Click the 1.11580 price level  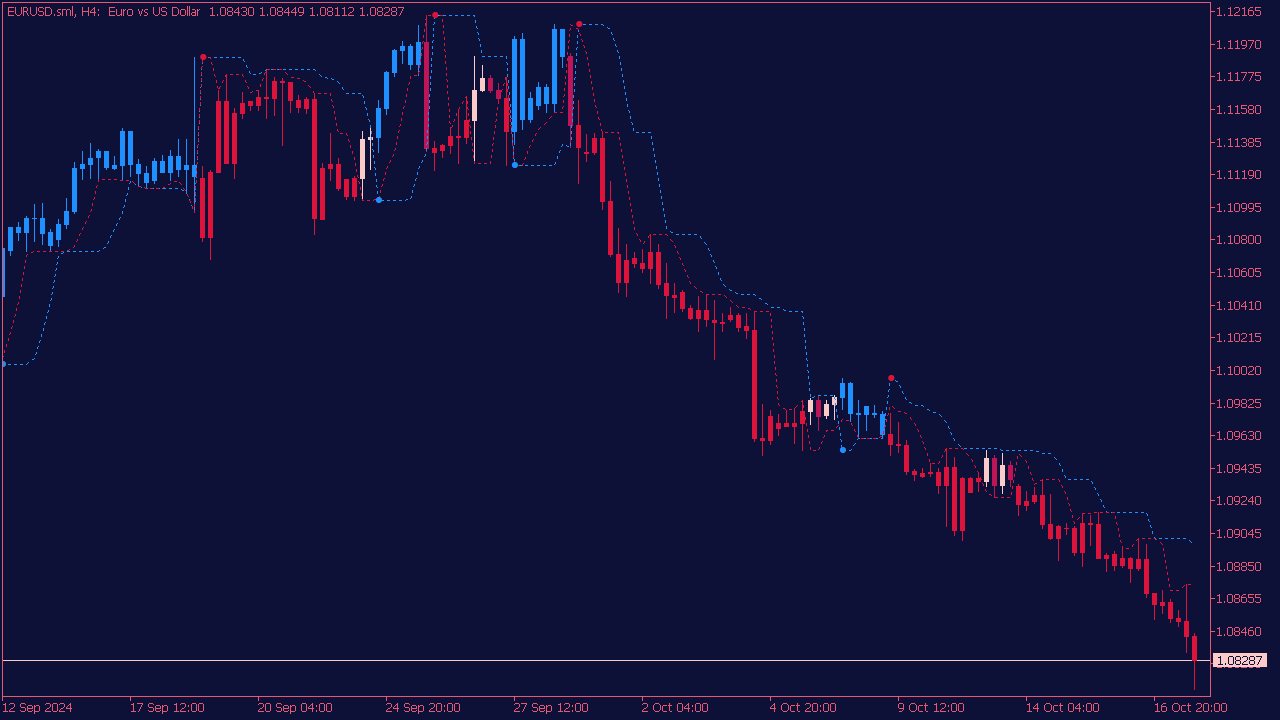click(x=1239, y=109)
